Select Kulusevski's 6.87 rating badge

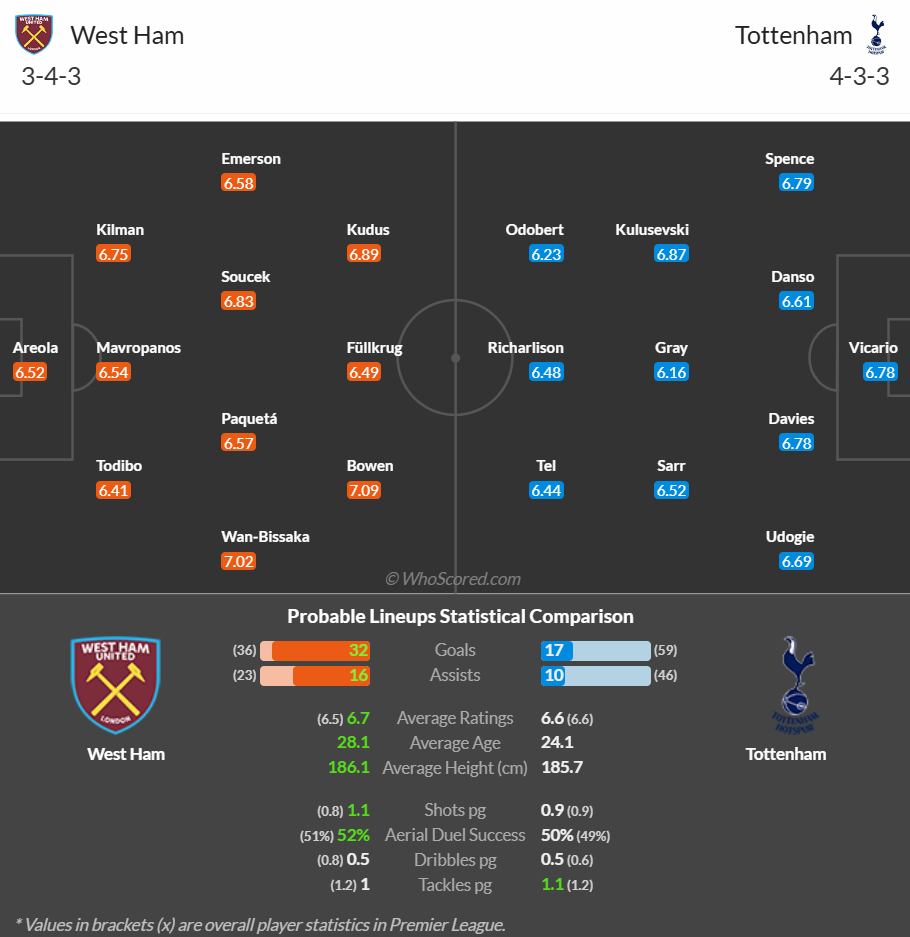[672, 254]
